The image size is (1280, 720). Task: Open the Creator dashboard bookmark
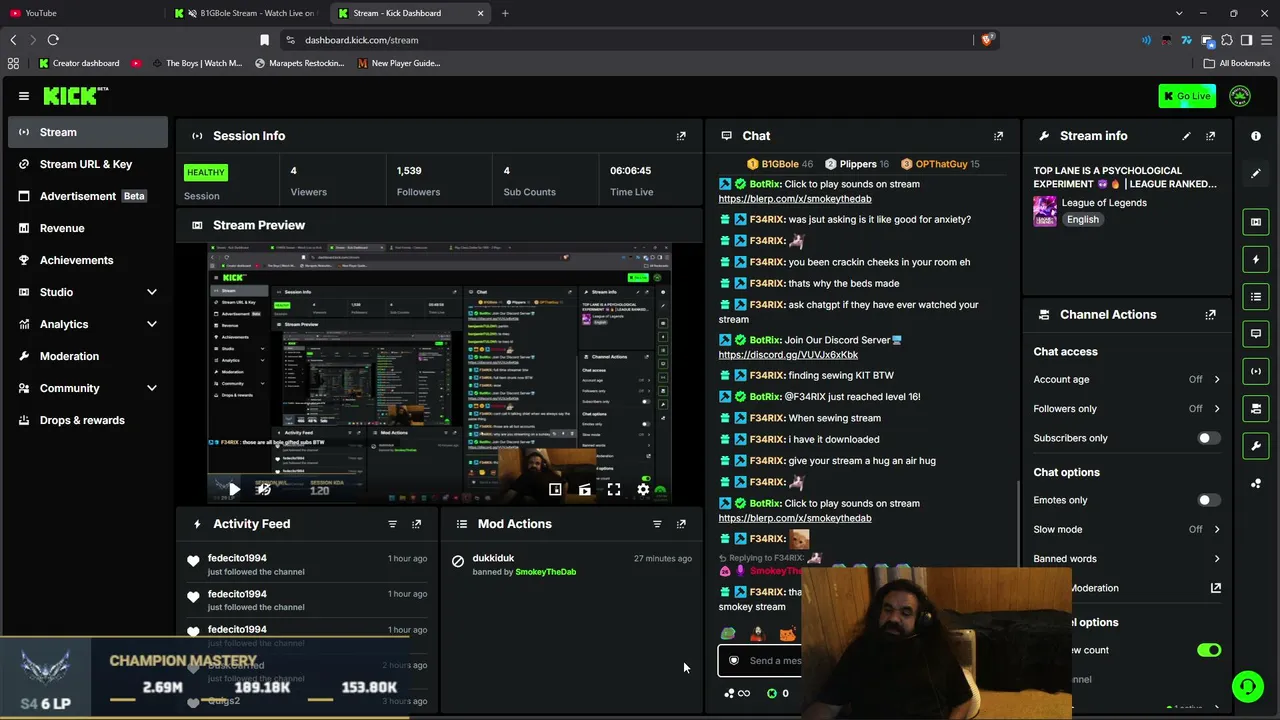click(79, 63)
